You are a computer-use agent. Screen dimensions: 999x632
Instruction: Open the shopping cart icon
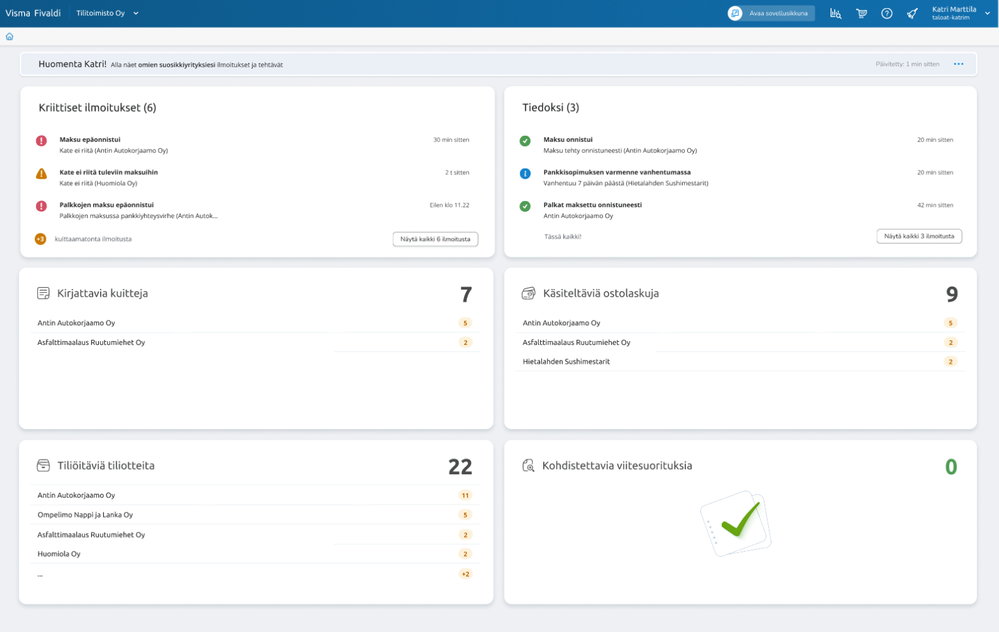(861, 13)
